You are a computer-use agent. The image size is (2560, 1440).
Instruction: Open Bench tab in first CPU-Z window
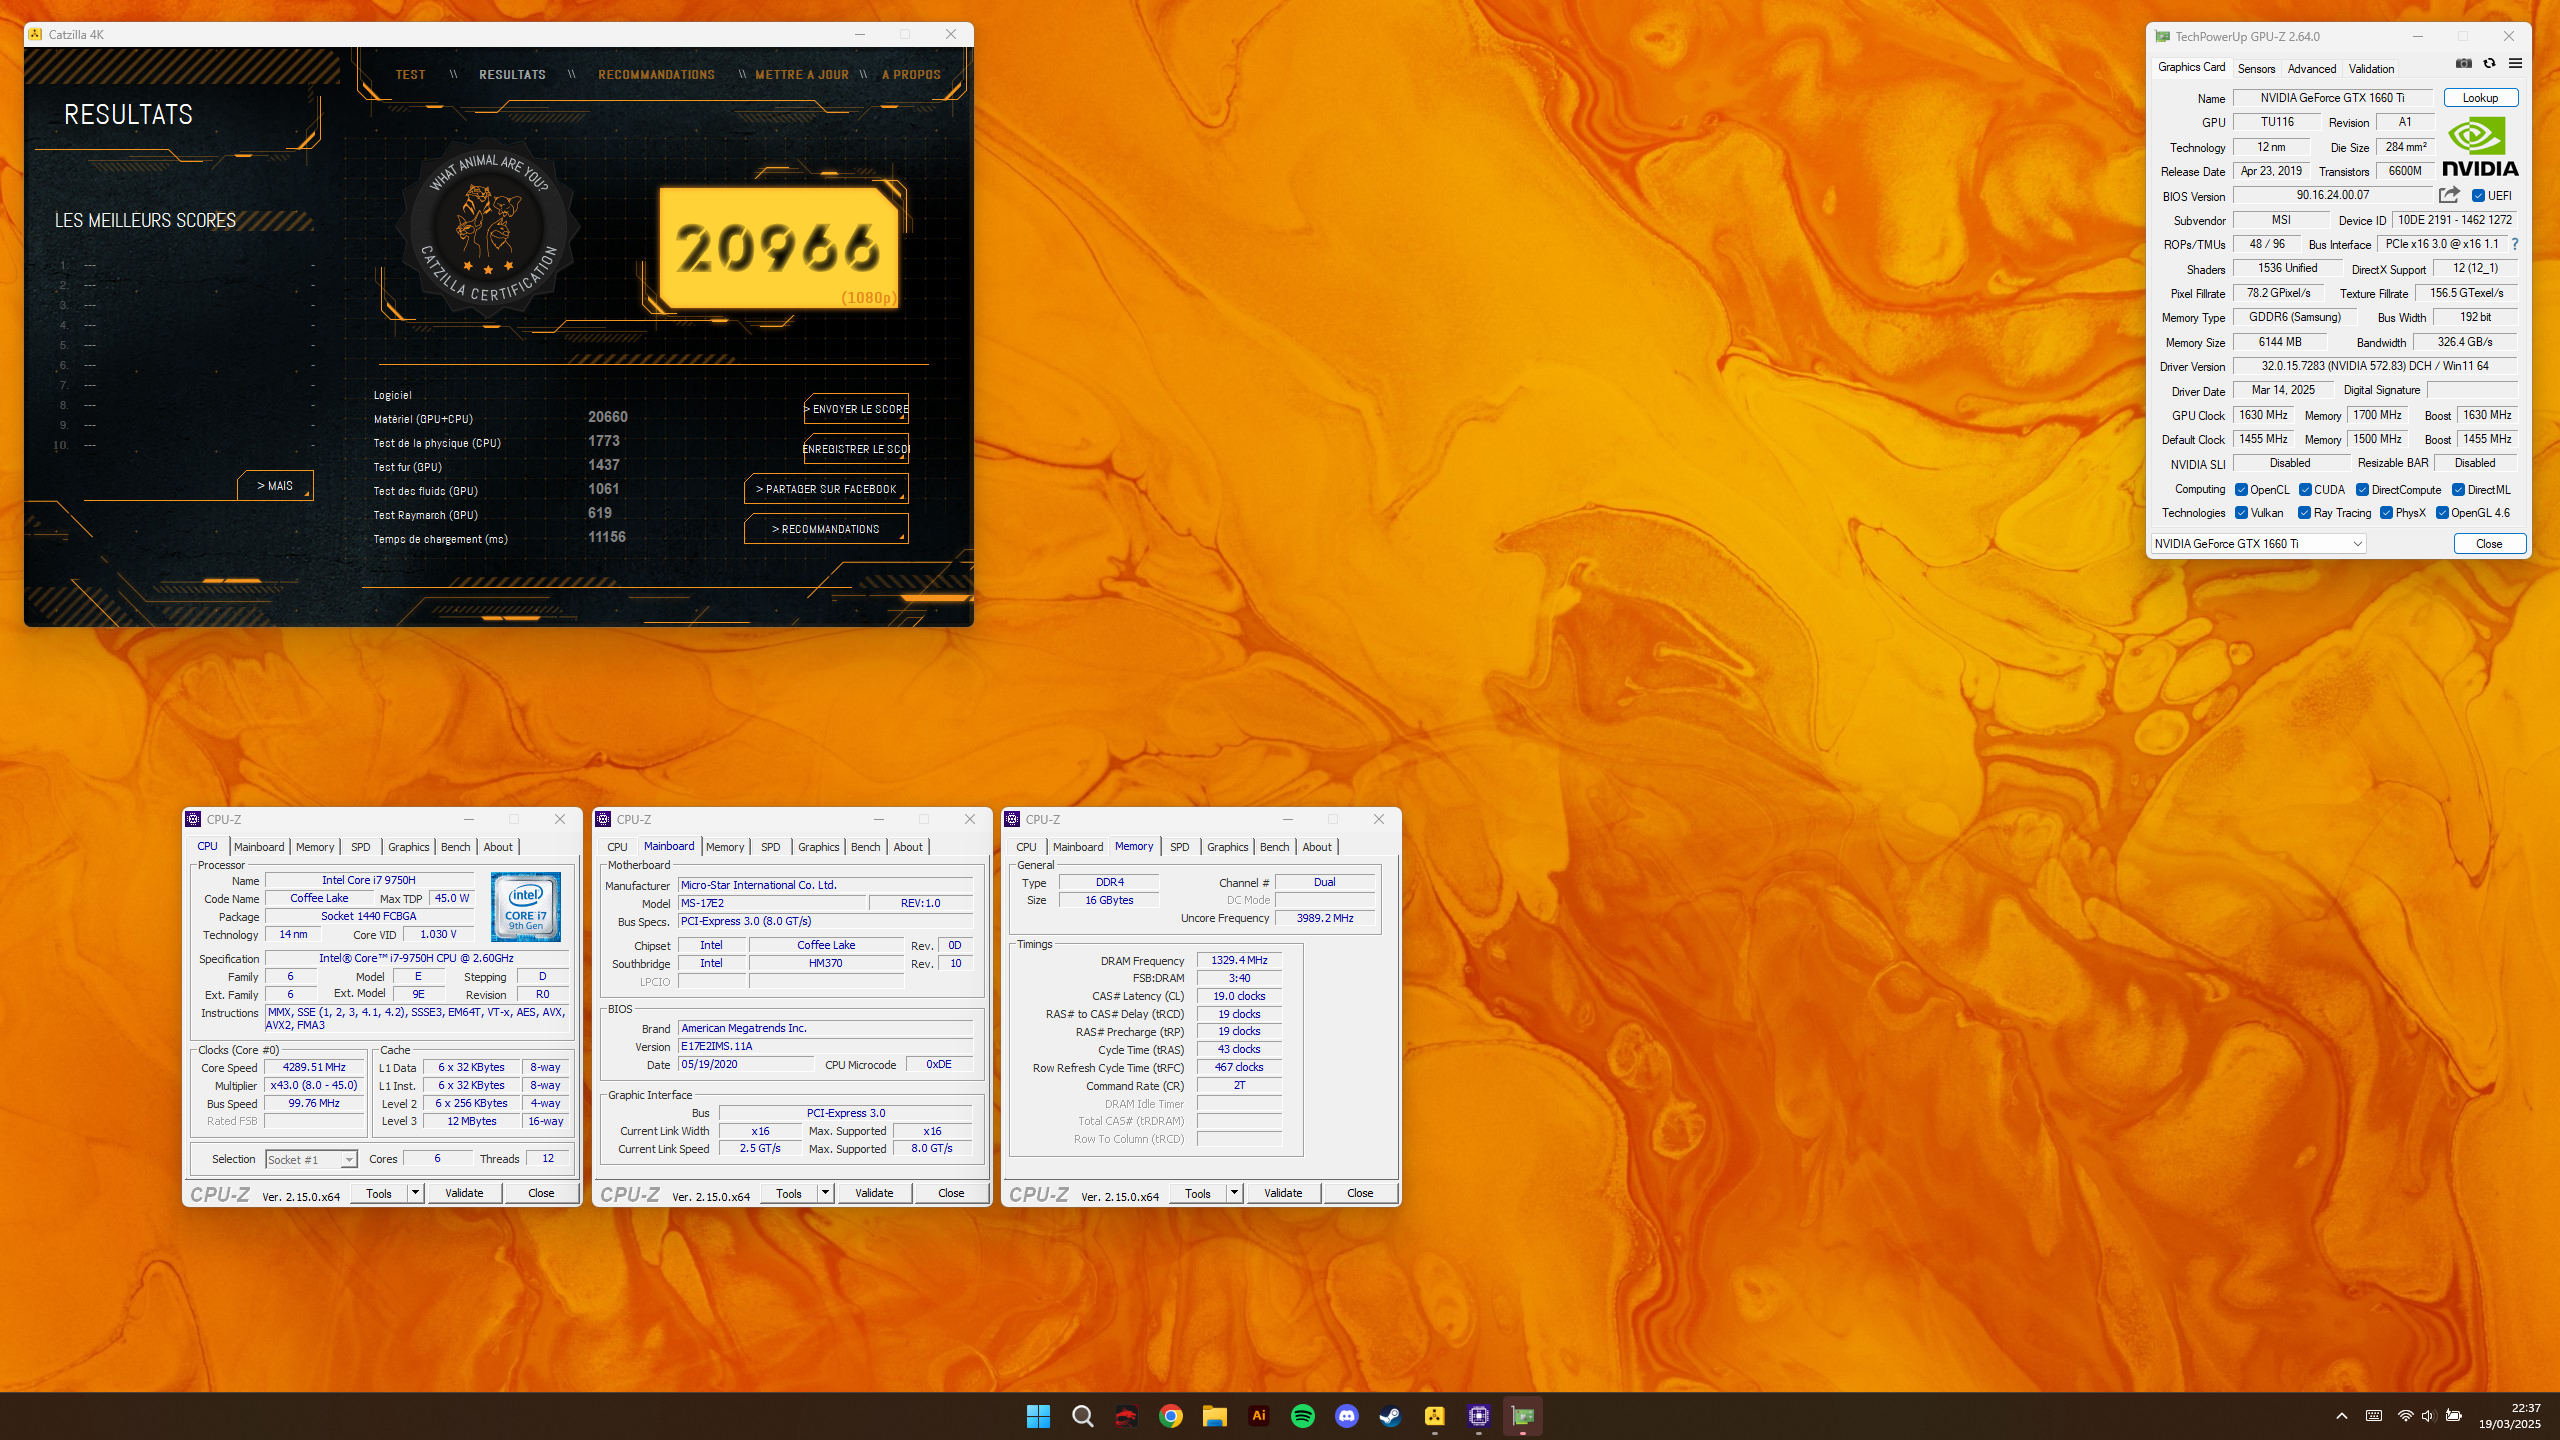(x=455, y=847)
